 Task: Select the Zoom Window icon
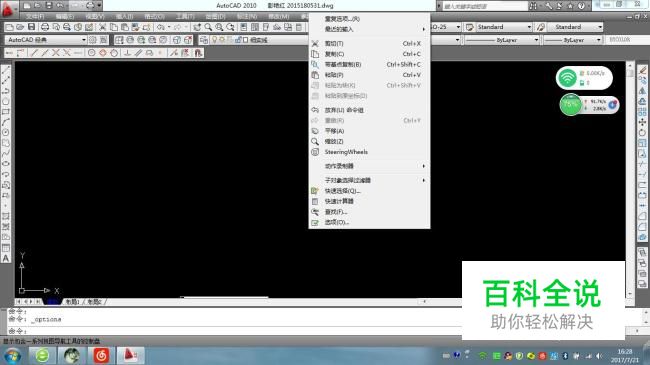(x=219, y=27)
